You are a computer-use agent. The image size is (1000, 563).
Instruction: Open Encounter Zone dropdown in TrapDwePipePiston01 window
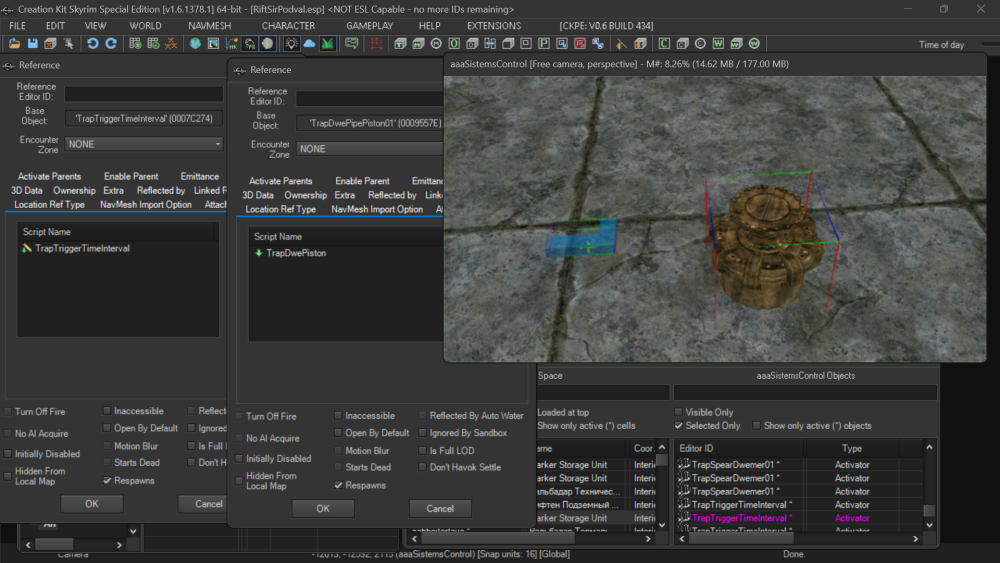[x=369, y=149]
